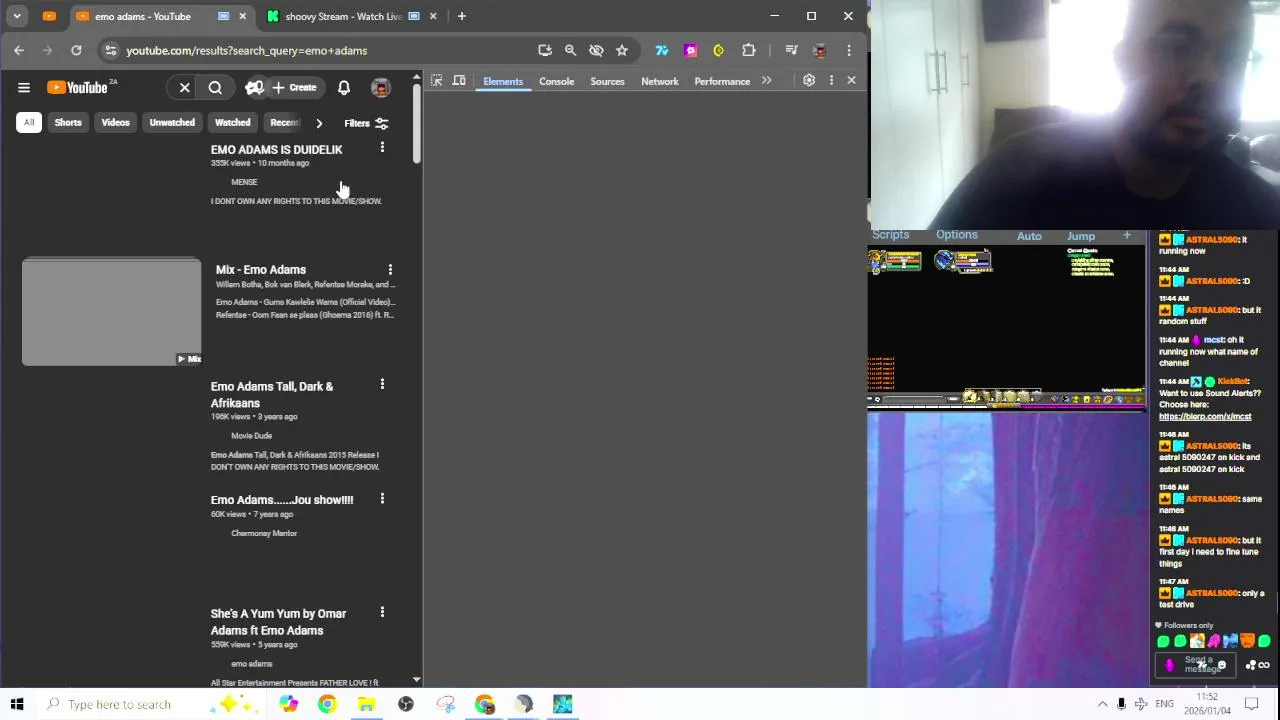Open DevTools customize three-dot menu
This screenshot has height=720, width=1280.
831,81
